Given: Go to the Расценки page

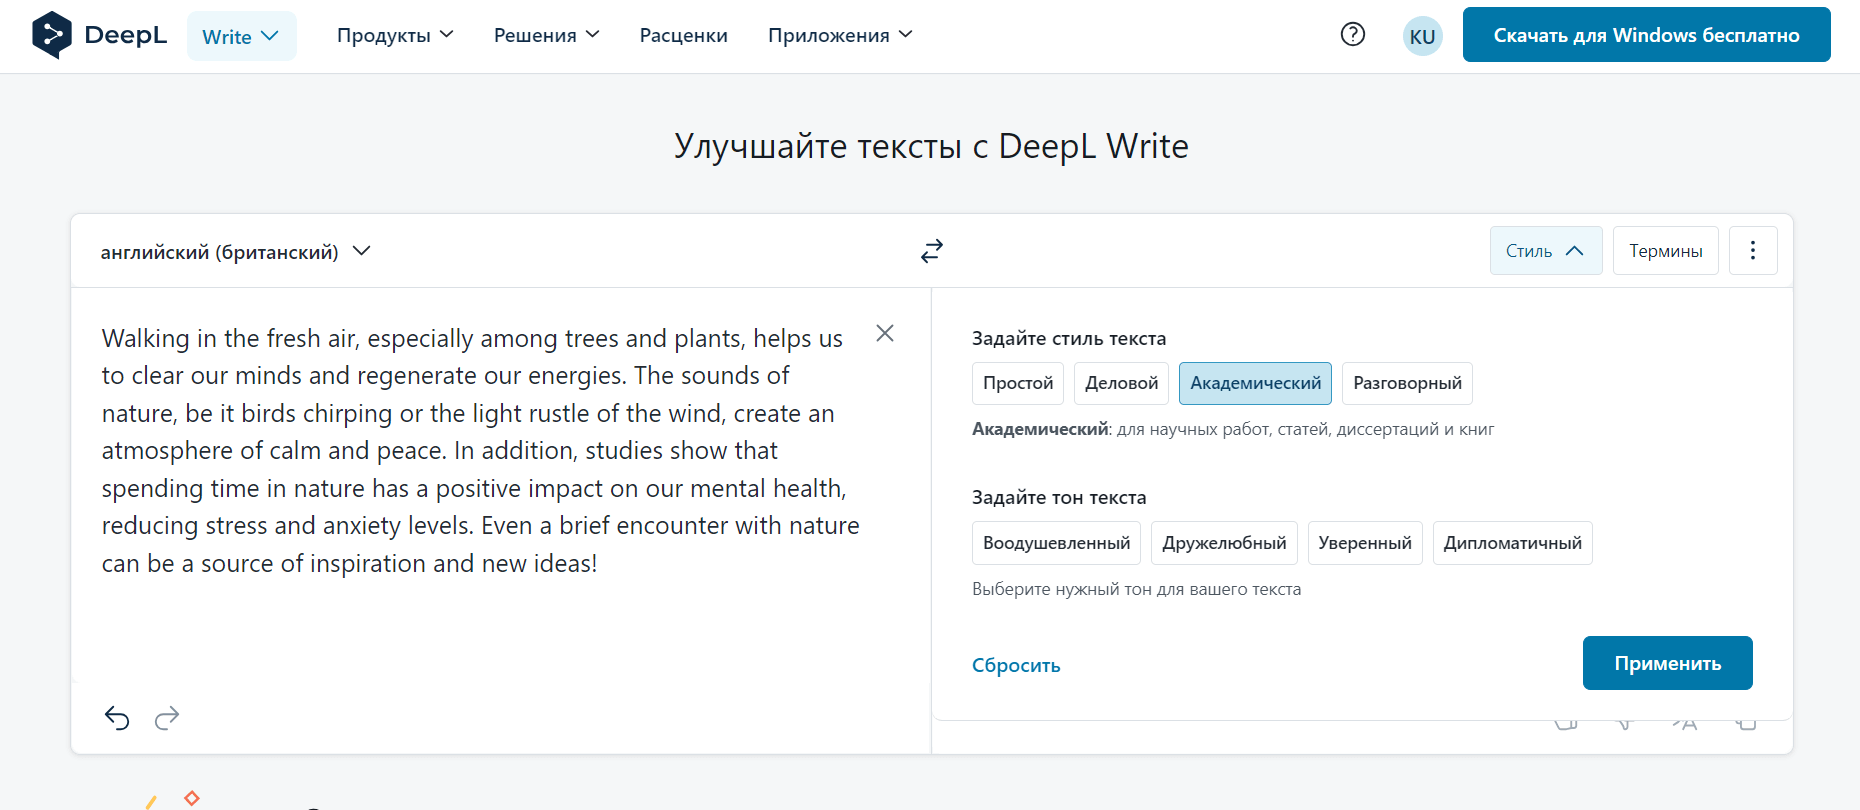Looking at the screenshot, I should 683,36.
